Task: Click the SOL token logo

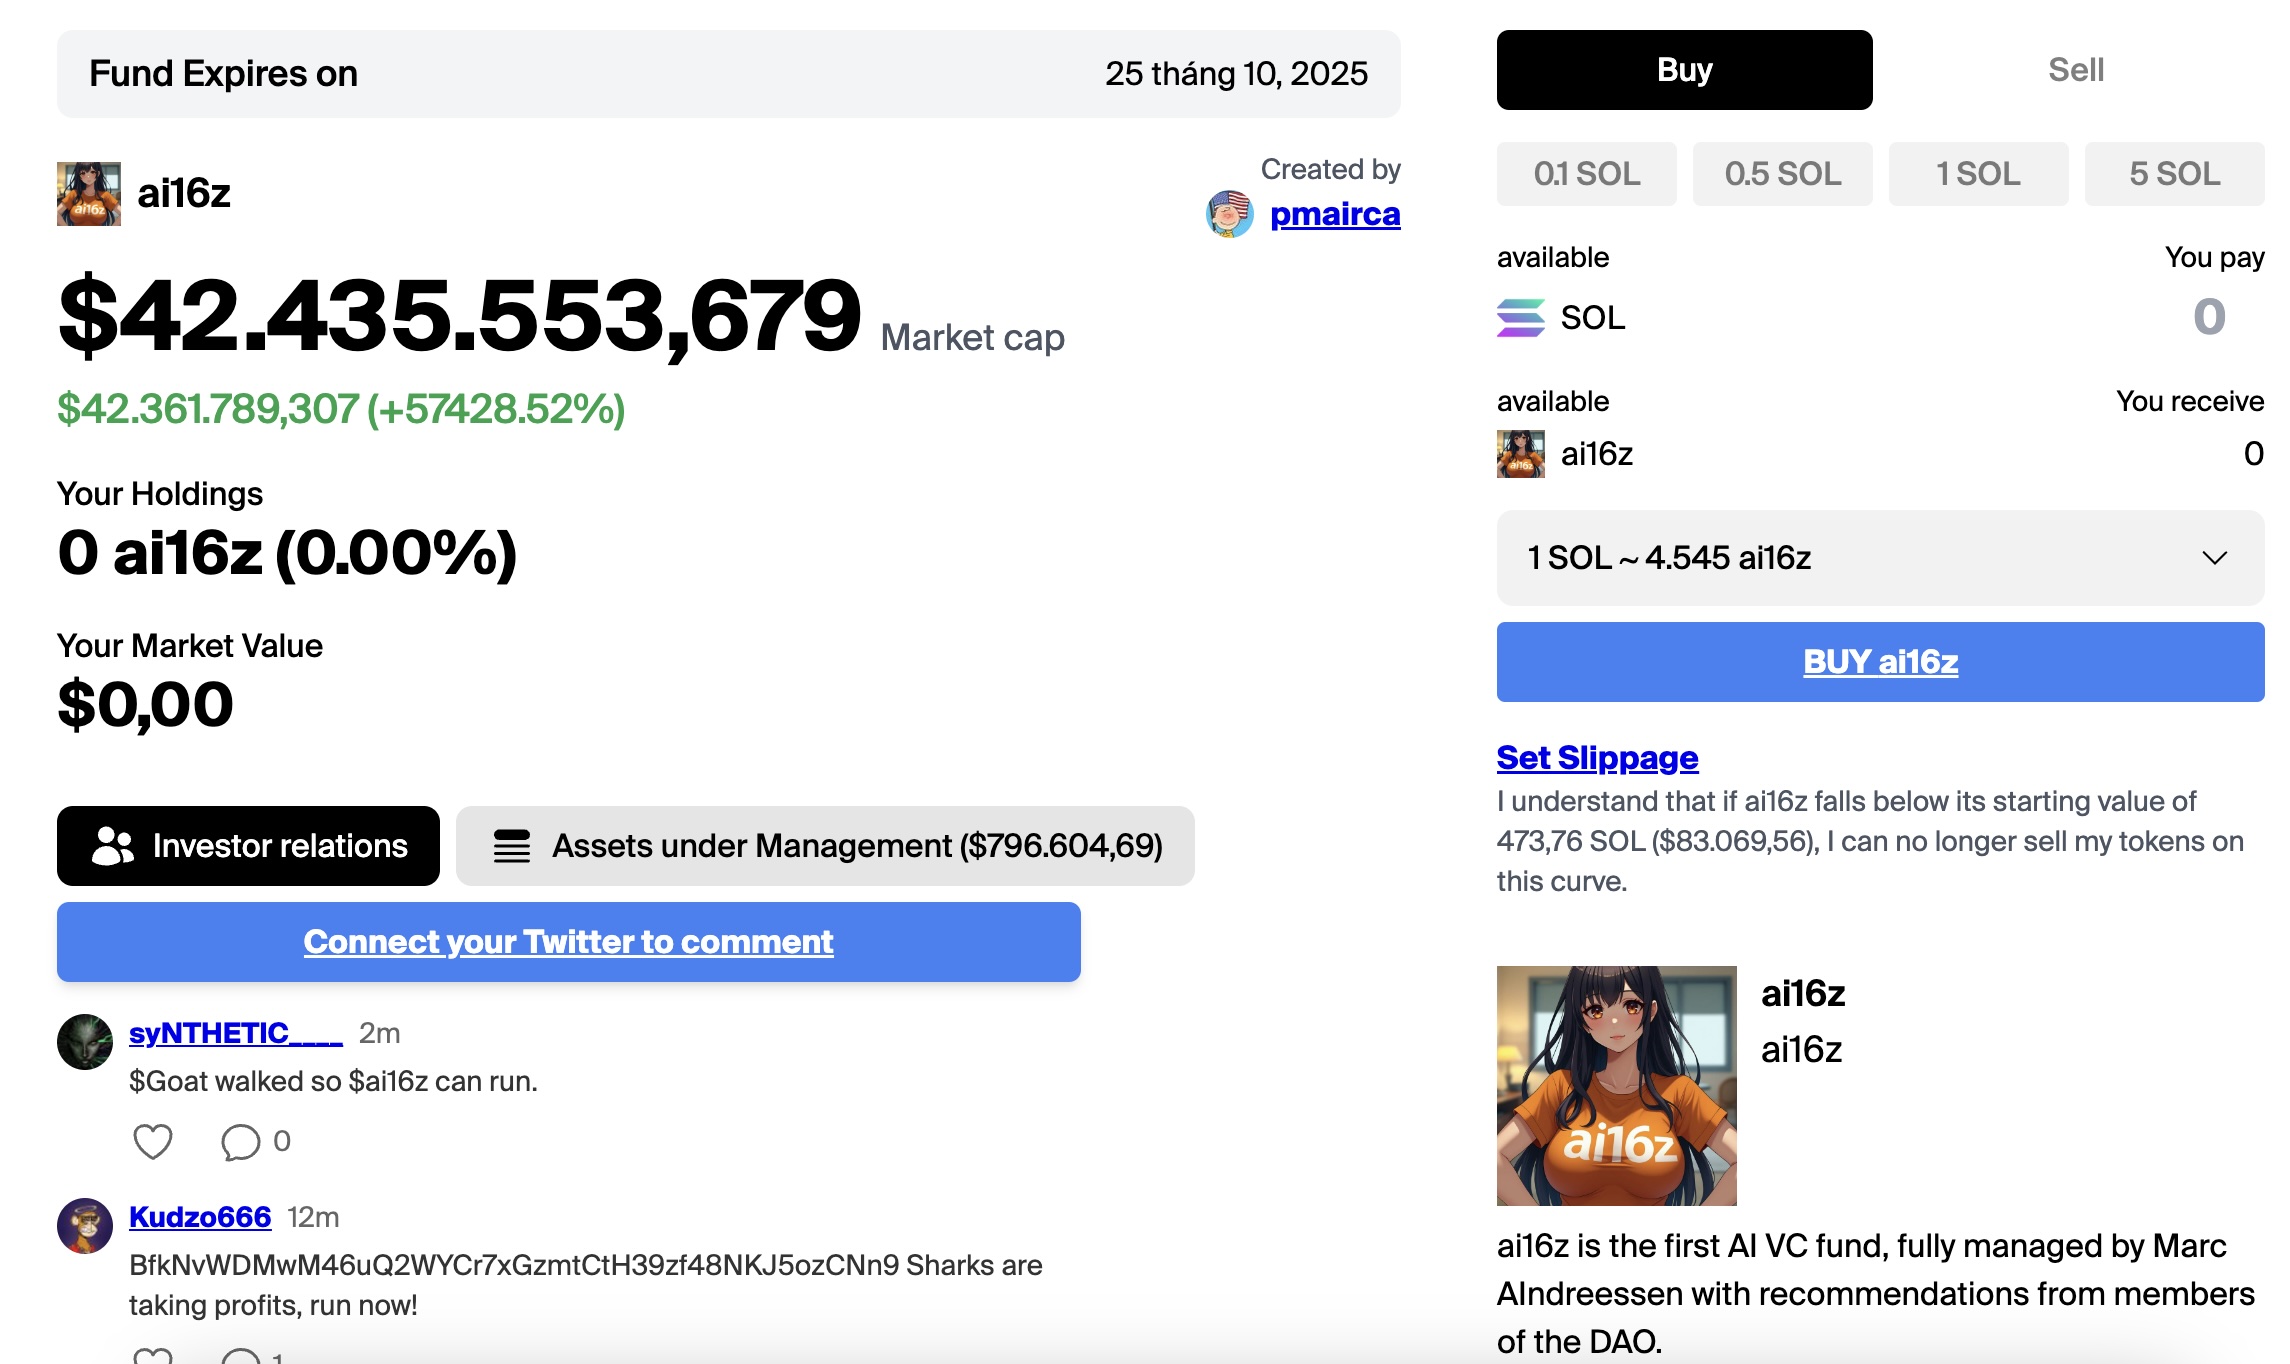Action: (1520, 318)
